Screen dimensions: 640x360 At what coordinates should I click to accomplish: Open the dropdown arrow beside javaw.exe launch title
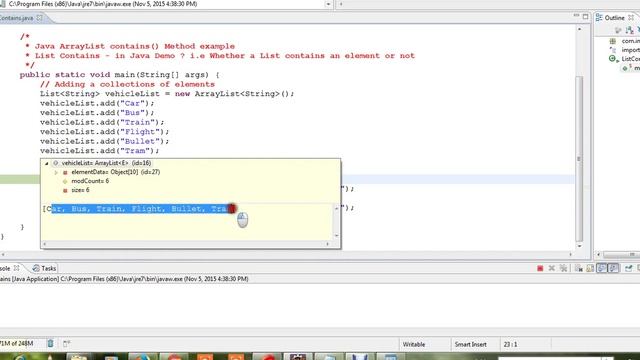coord(328,4)
